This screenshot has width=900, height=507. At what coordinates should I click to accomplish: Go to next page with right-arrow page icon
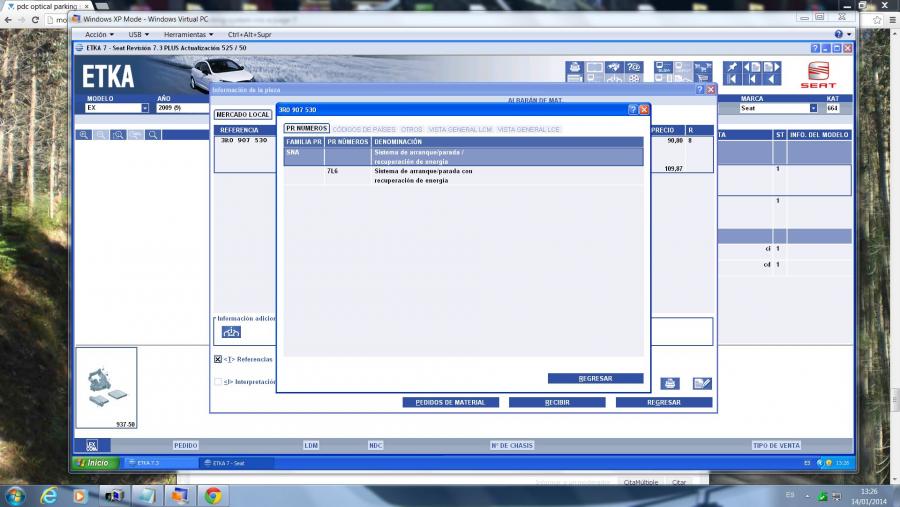[772, 67]
